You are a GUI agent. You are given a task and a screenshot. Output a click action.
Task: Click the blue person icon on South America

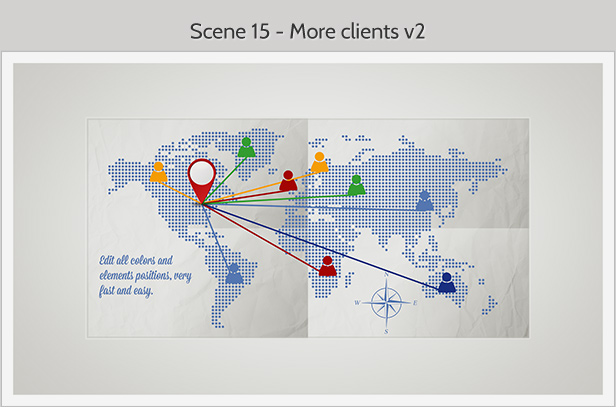point(234,274)
